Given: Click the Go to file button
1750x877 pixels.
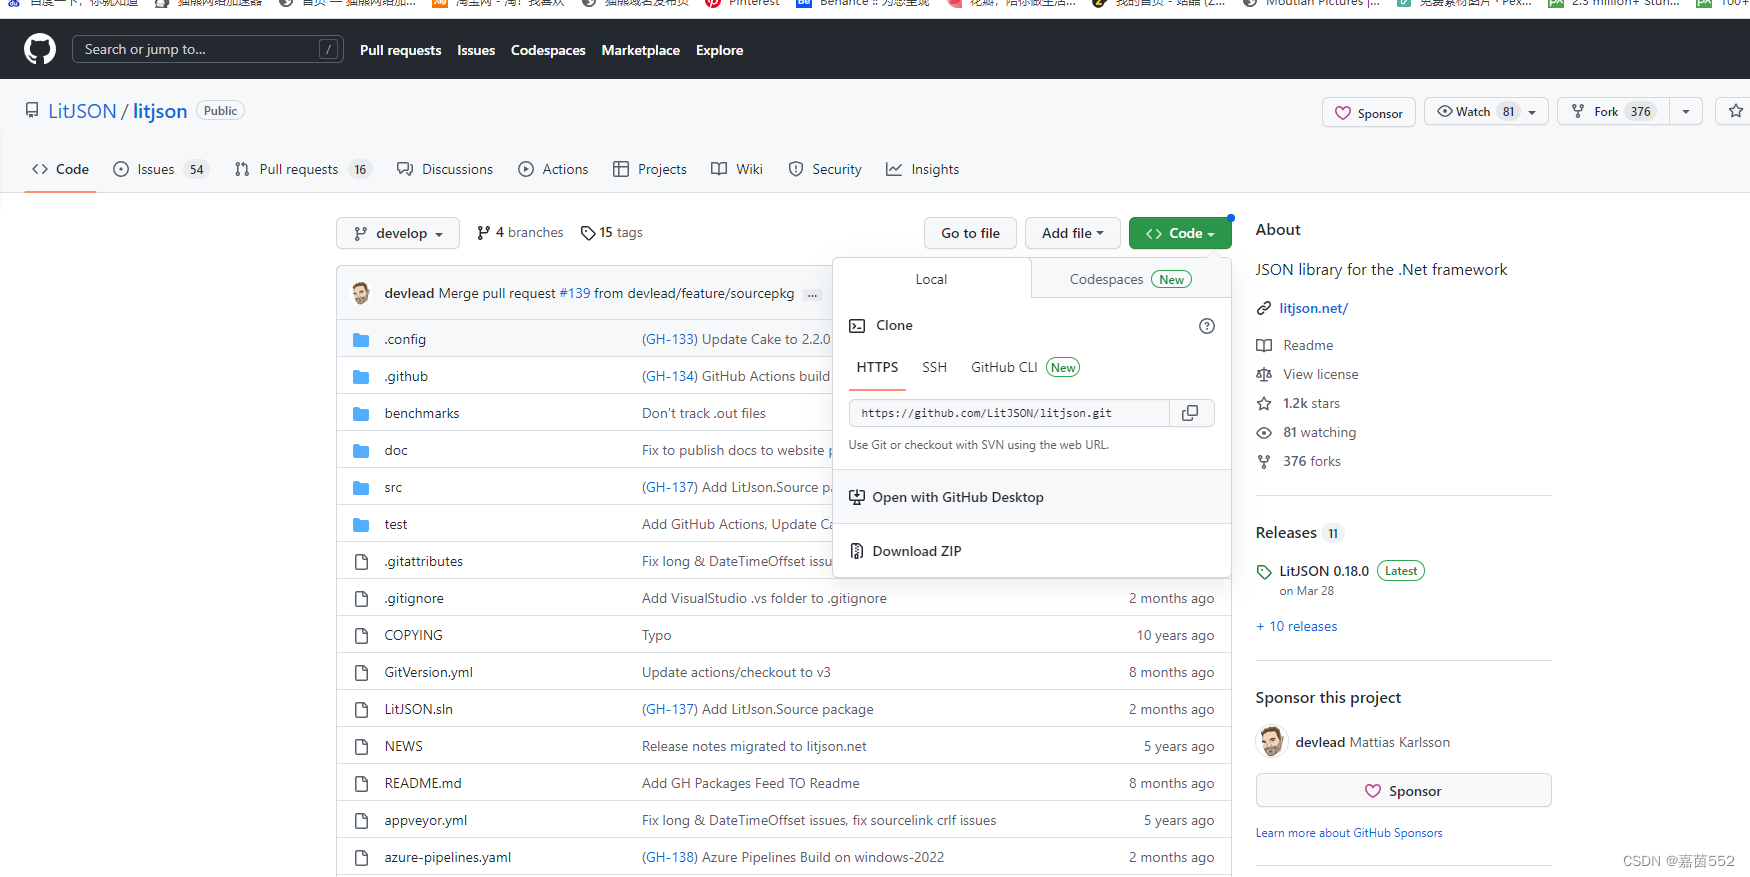Looking at the screenshot, I should [x=970, y=233].
